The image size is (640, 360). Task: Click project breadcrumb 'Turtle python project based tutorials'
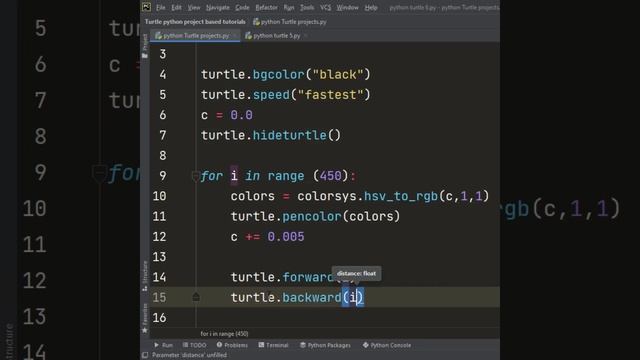[x=195, y=22]
